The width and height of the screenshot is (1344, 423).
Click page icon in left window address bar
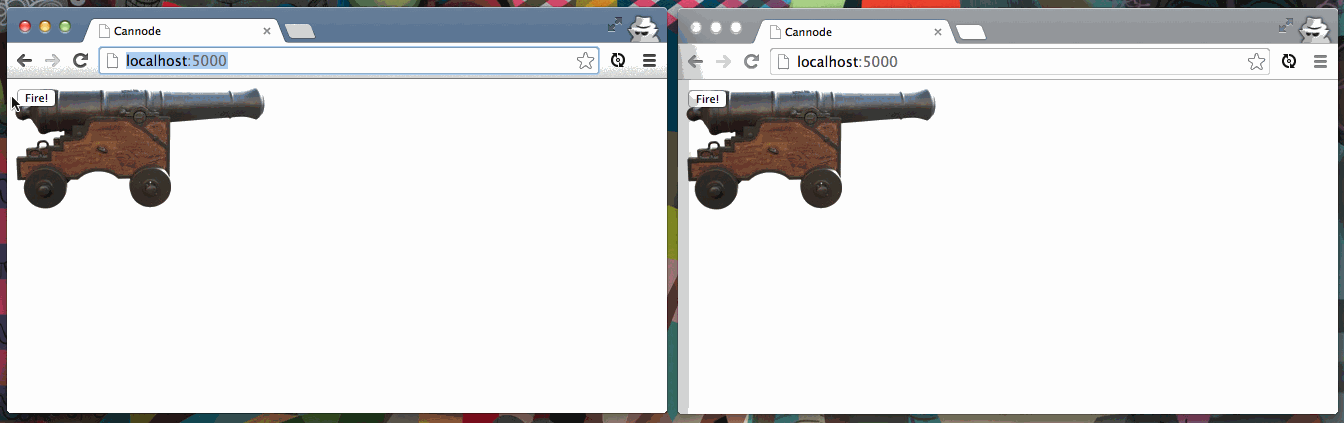pos(113,61)
